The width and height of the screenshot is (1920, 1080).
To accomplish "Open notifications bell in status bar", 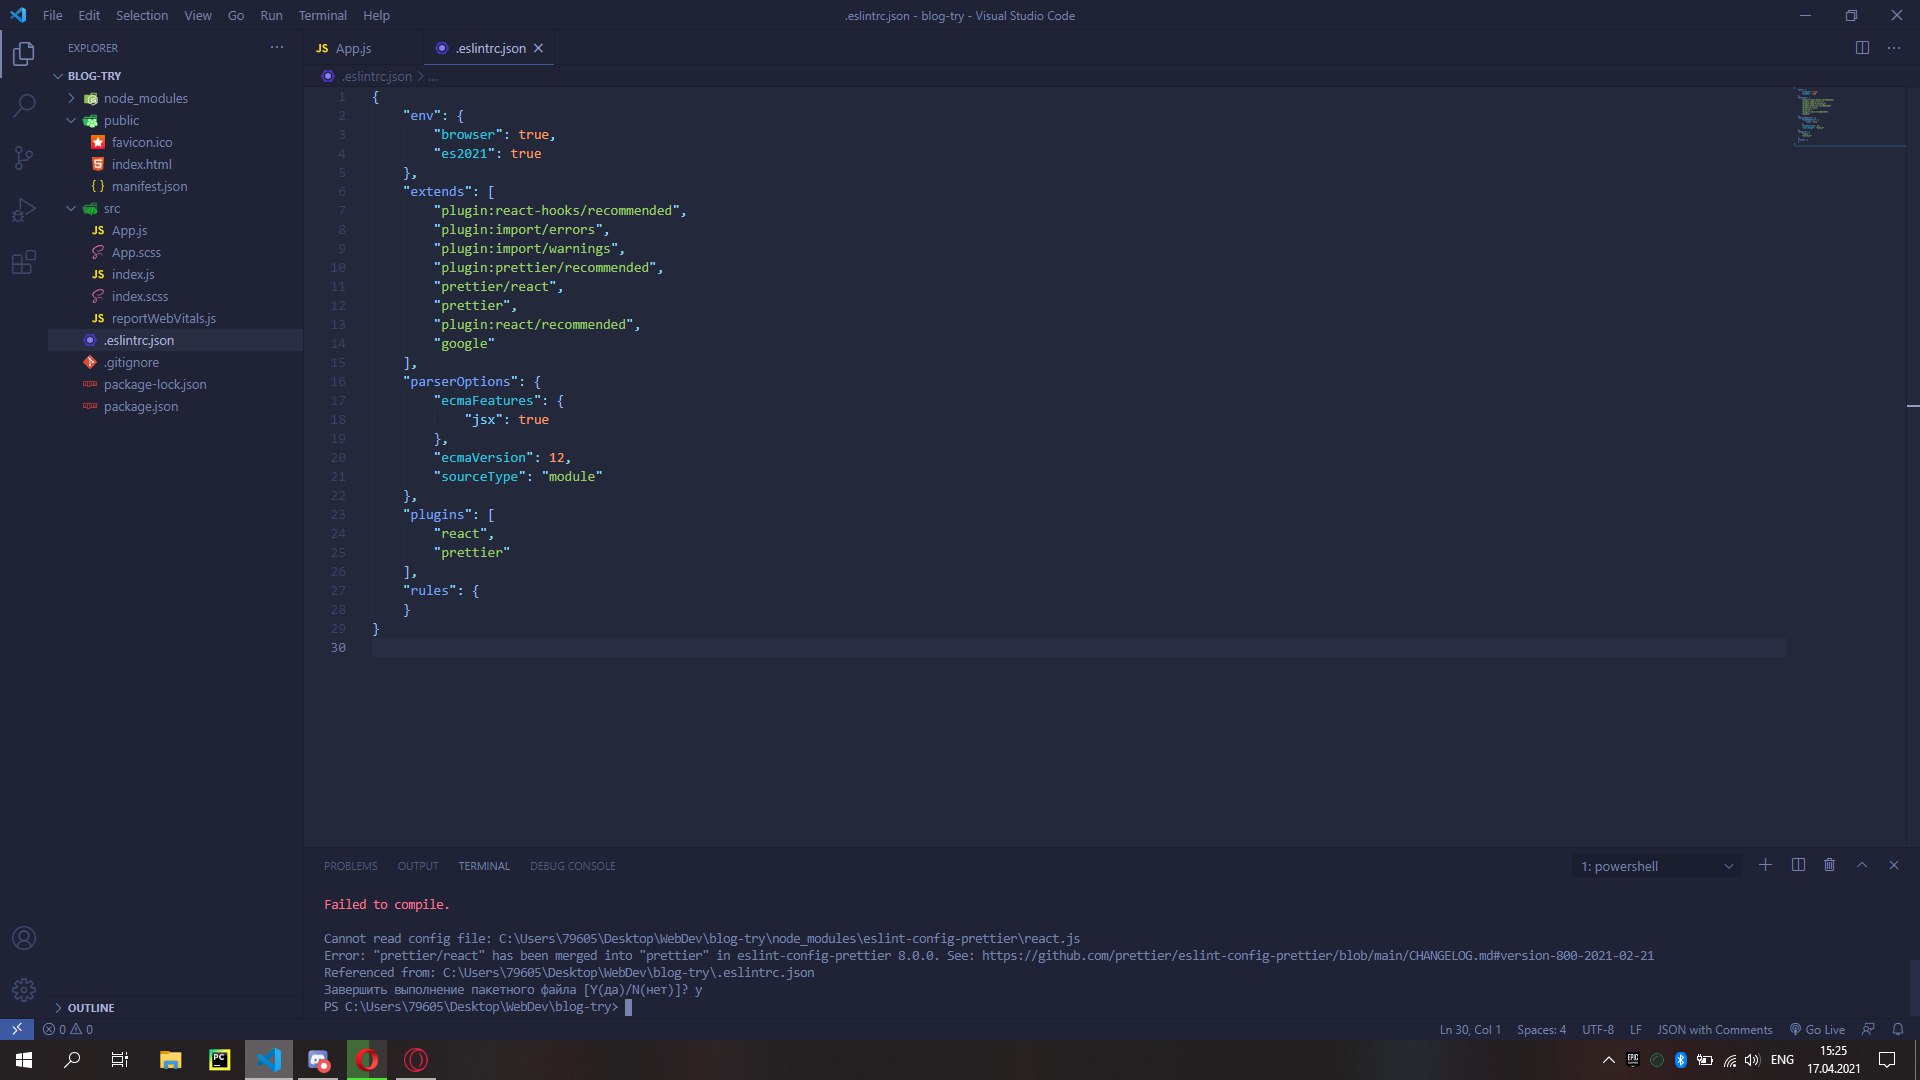I will 1898,1029.
